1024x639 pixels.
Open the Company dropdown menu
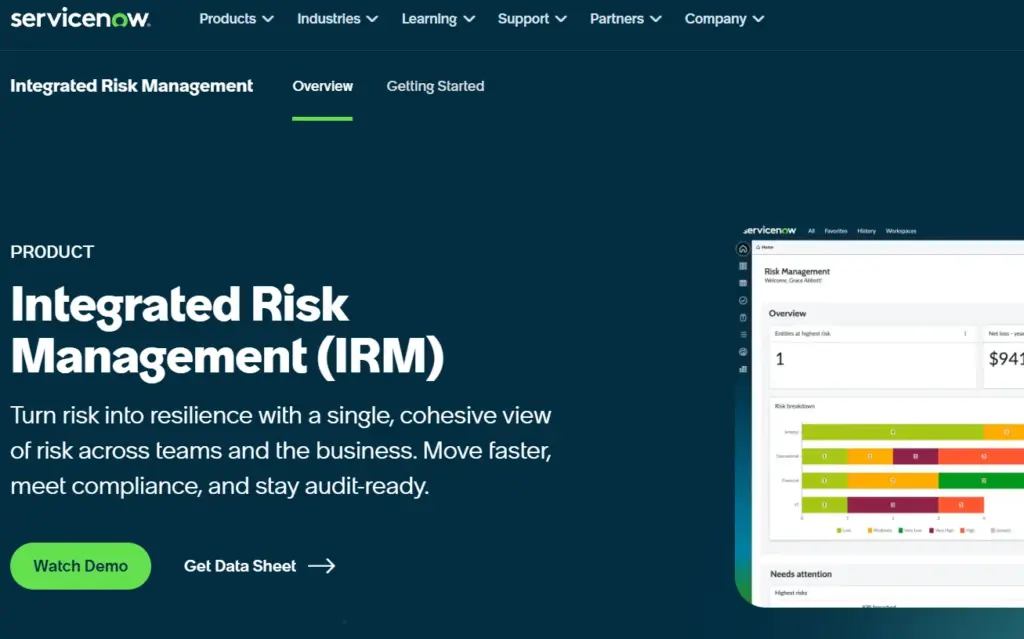724,19
